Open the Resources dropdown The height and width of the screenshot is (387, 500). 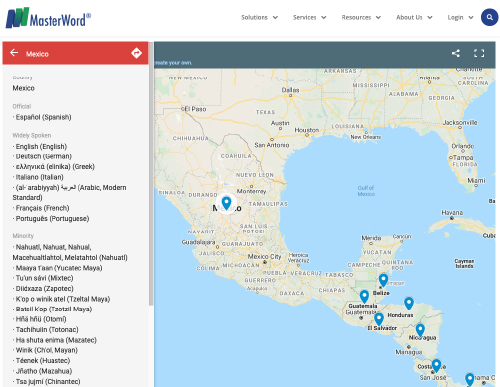tap(361, 17)
